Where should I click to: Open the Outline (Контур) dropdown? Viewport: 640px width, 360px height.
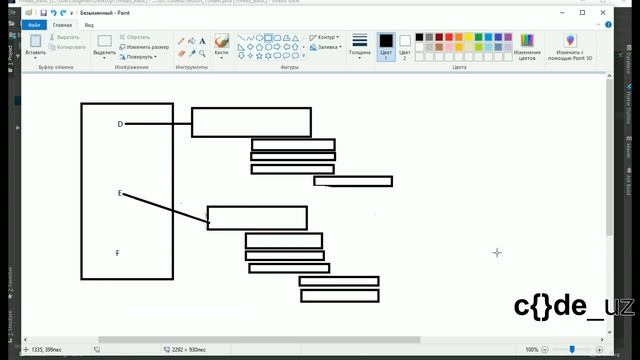tap(324, 37)
